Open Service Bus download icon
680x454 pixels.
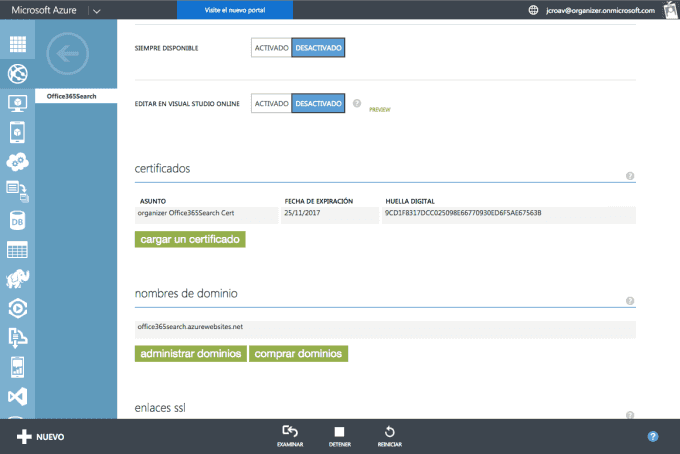[x=18, y=338]
